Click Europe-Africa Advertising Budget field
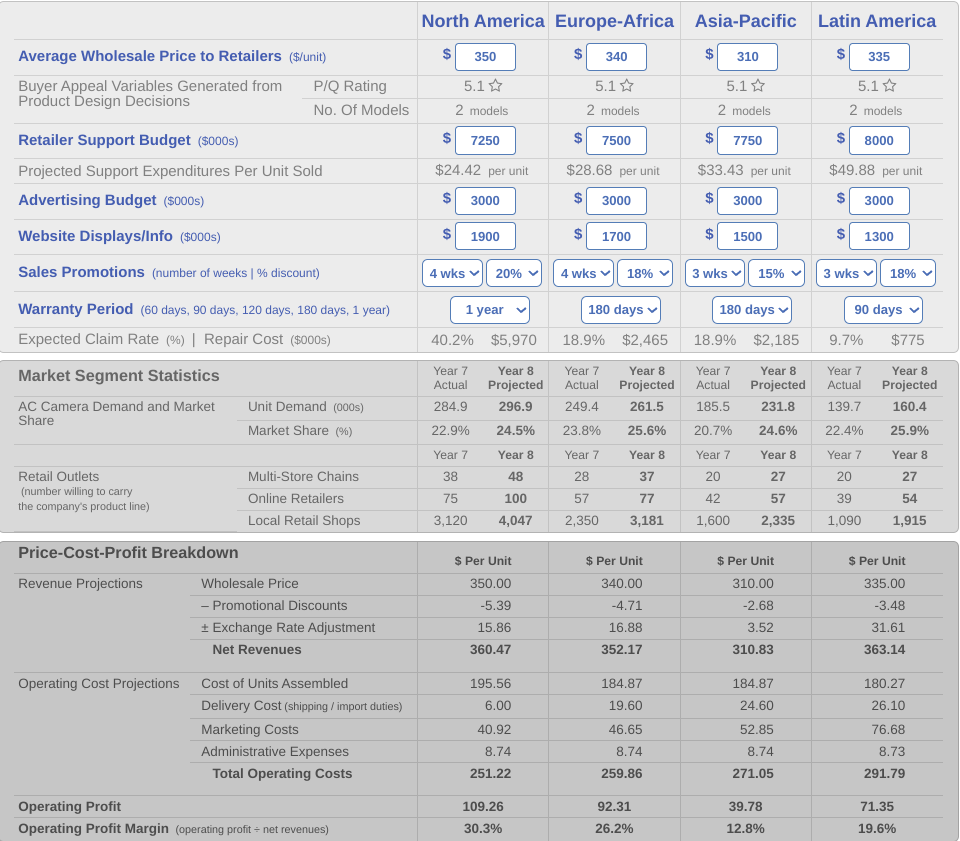Screen dimensions: 960x841 coord(616,201)
